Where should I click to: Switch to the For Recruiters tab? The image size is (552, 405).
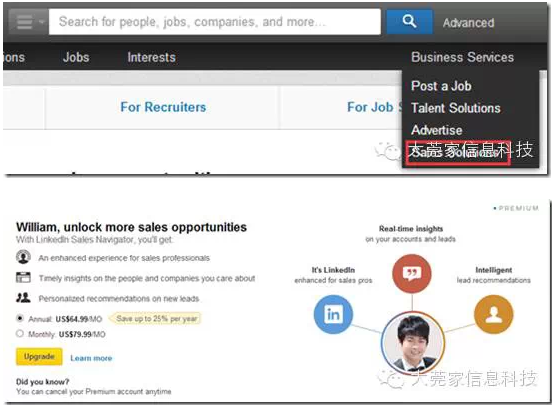(163, 107)
